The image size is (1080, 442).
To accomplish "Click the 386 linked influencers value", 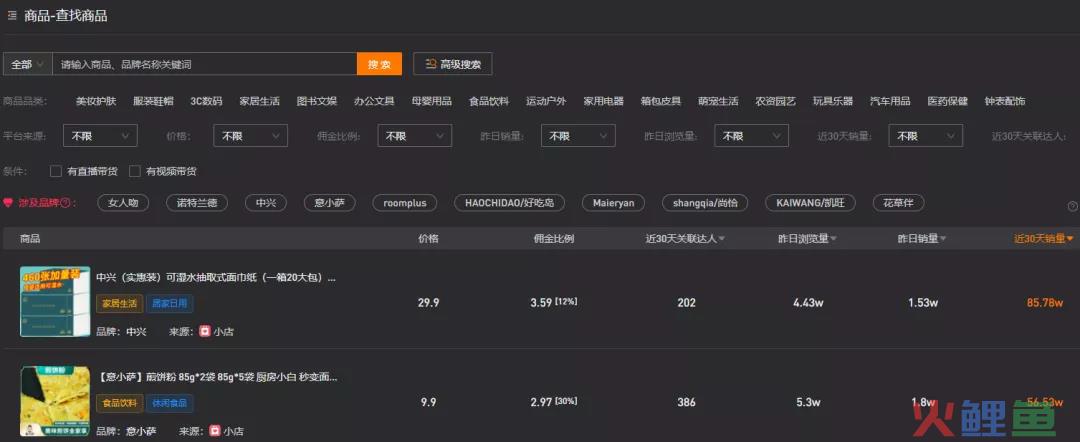I will (686, 402).
